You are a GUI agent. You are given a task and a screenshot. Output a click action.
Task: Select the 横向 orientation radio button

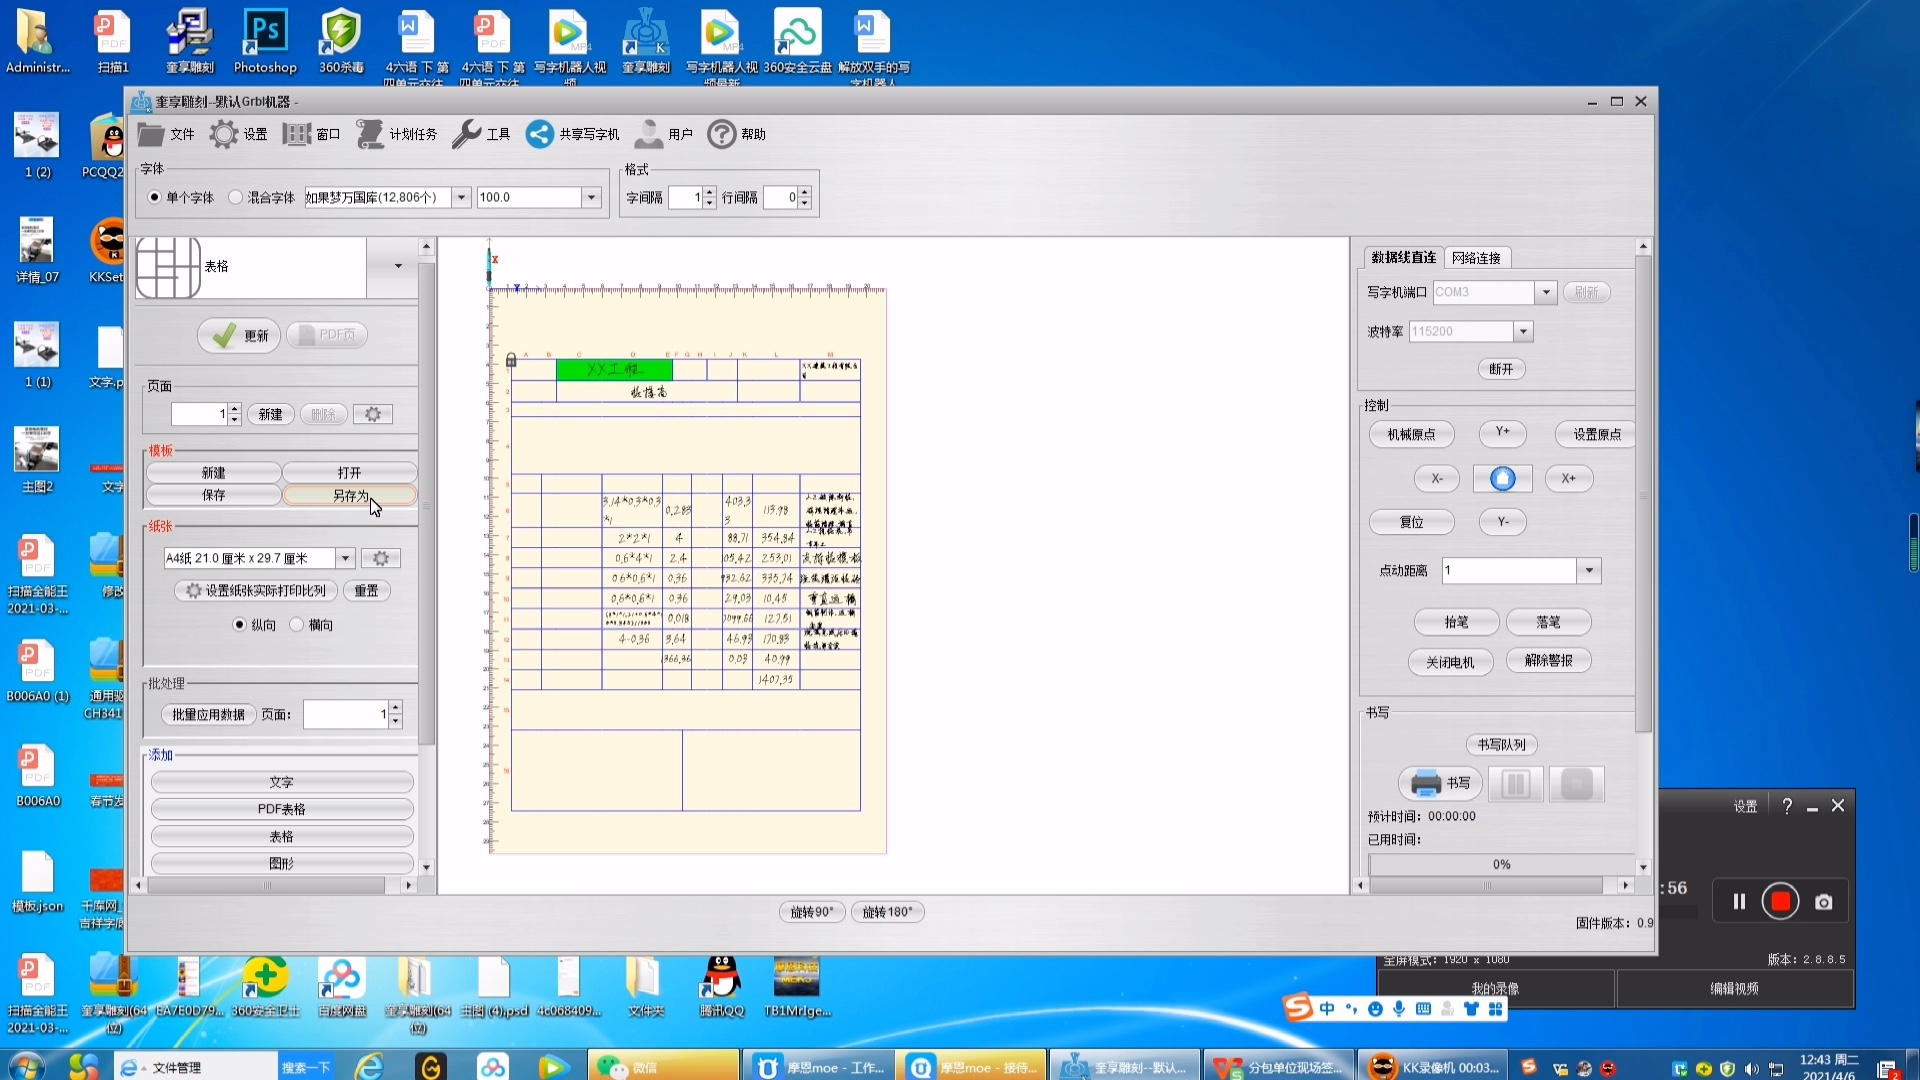point(297,625)
